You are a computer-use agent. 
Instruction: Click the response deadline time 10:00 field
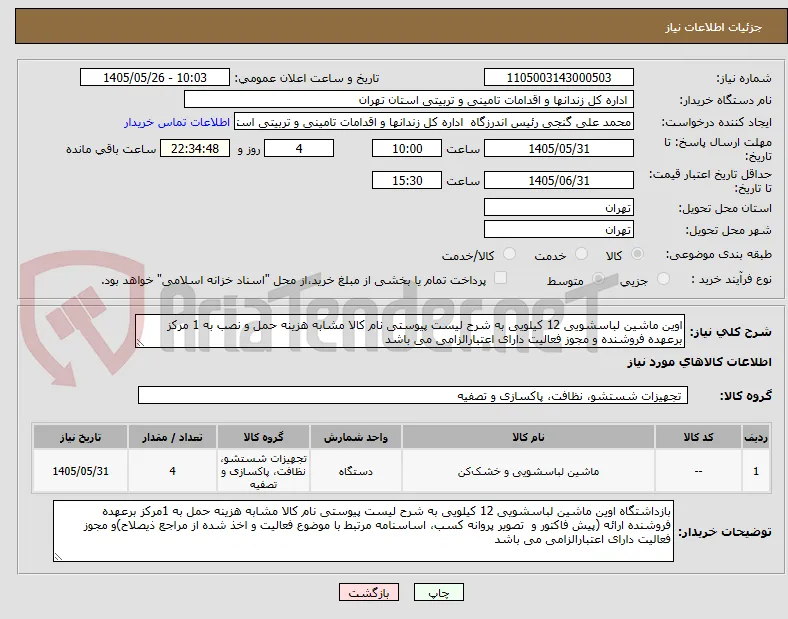[407, 149]
